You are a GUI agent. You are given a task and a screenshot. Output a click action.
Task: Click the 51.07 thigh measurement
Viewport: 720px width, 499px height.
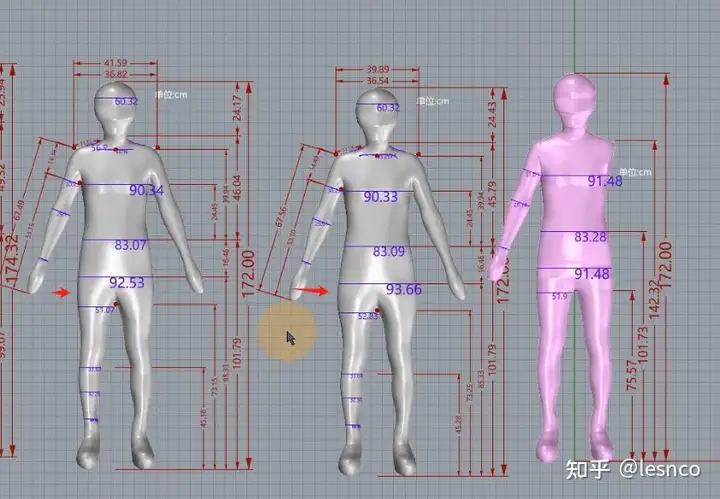click(x=104, y=310)
